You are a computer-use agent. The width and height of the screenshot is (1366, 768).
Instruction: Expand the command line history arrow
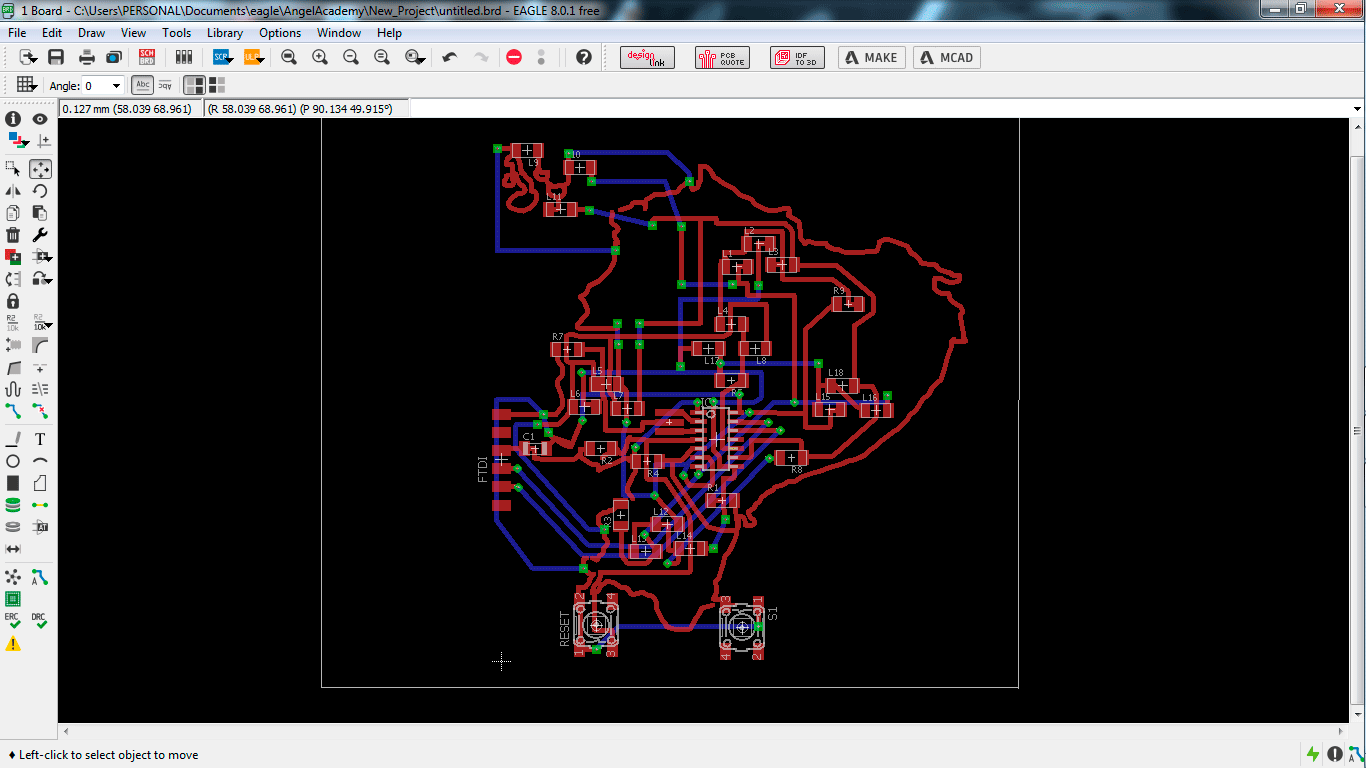[1357, 108]
